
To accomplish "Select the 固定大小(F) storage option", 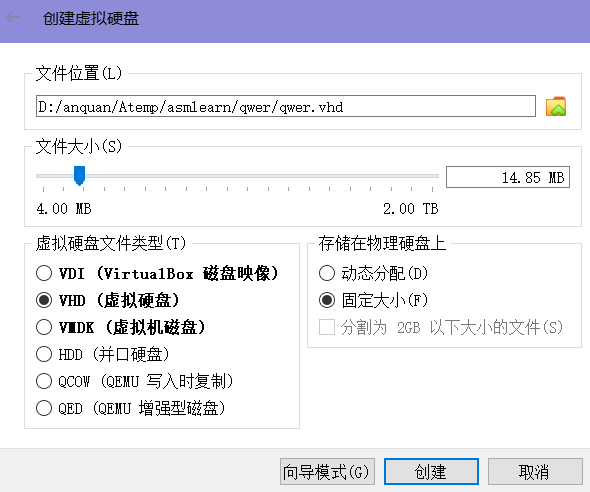I will (x=373, y=300).
